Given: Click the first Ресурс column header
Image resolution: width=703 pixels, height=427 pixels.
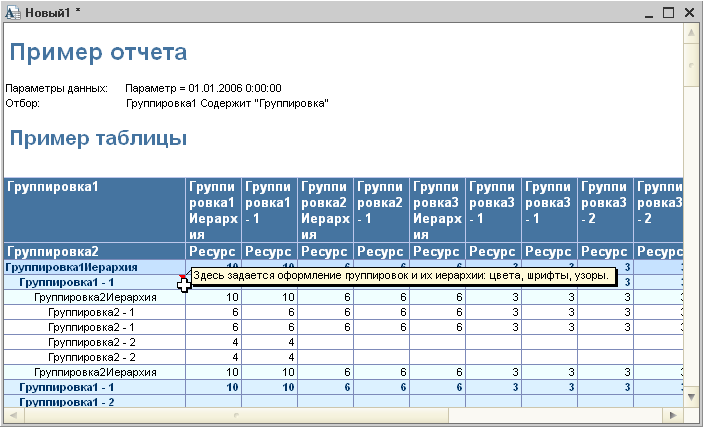Looking at the screenshot, I should (x=213, y=252).
